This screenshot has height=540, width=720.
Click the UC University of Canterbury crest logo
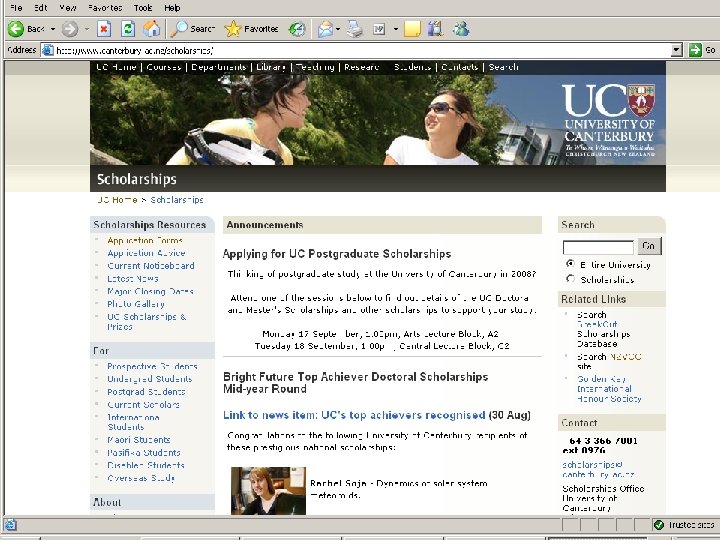[609, 120]
